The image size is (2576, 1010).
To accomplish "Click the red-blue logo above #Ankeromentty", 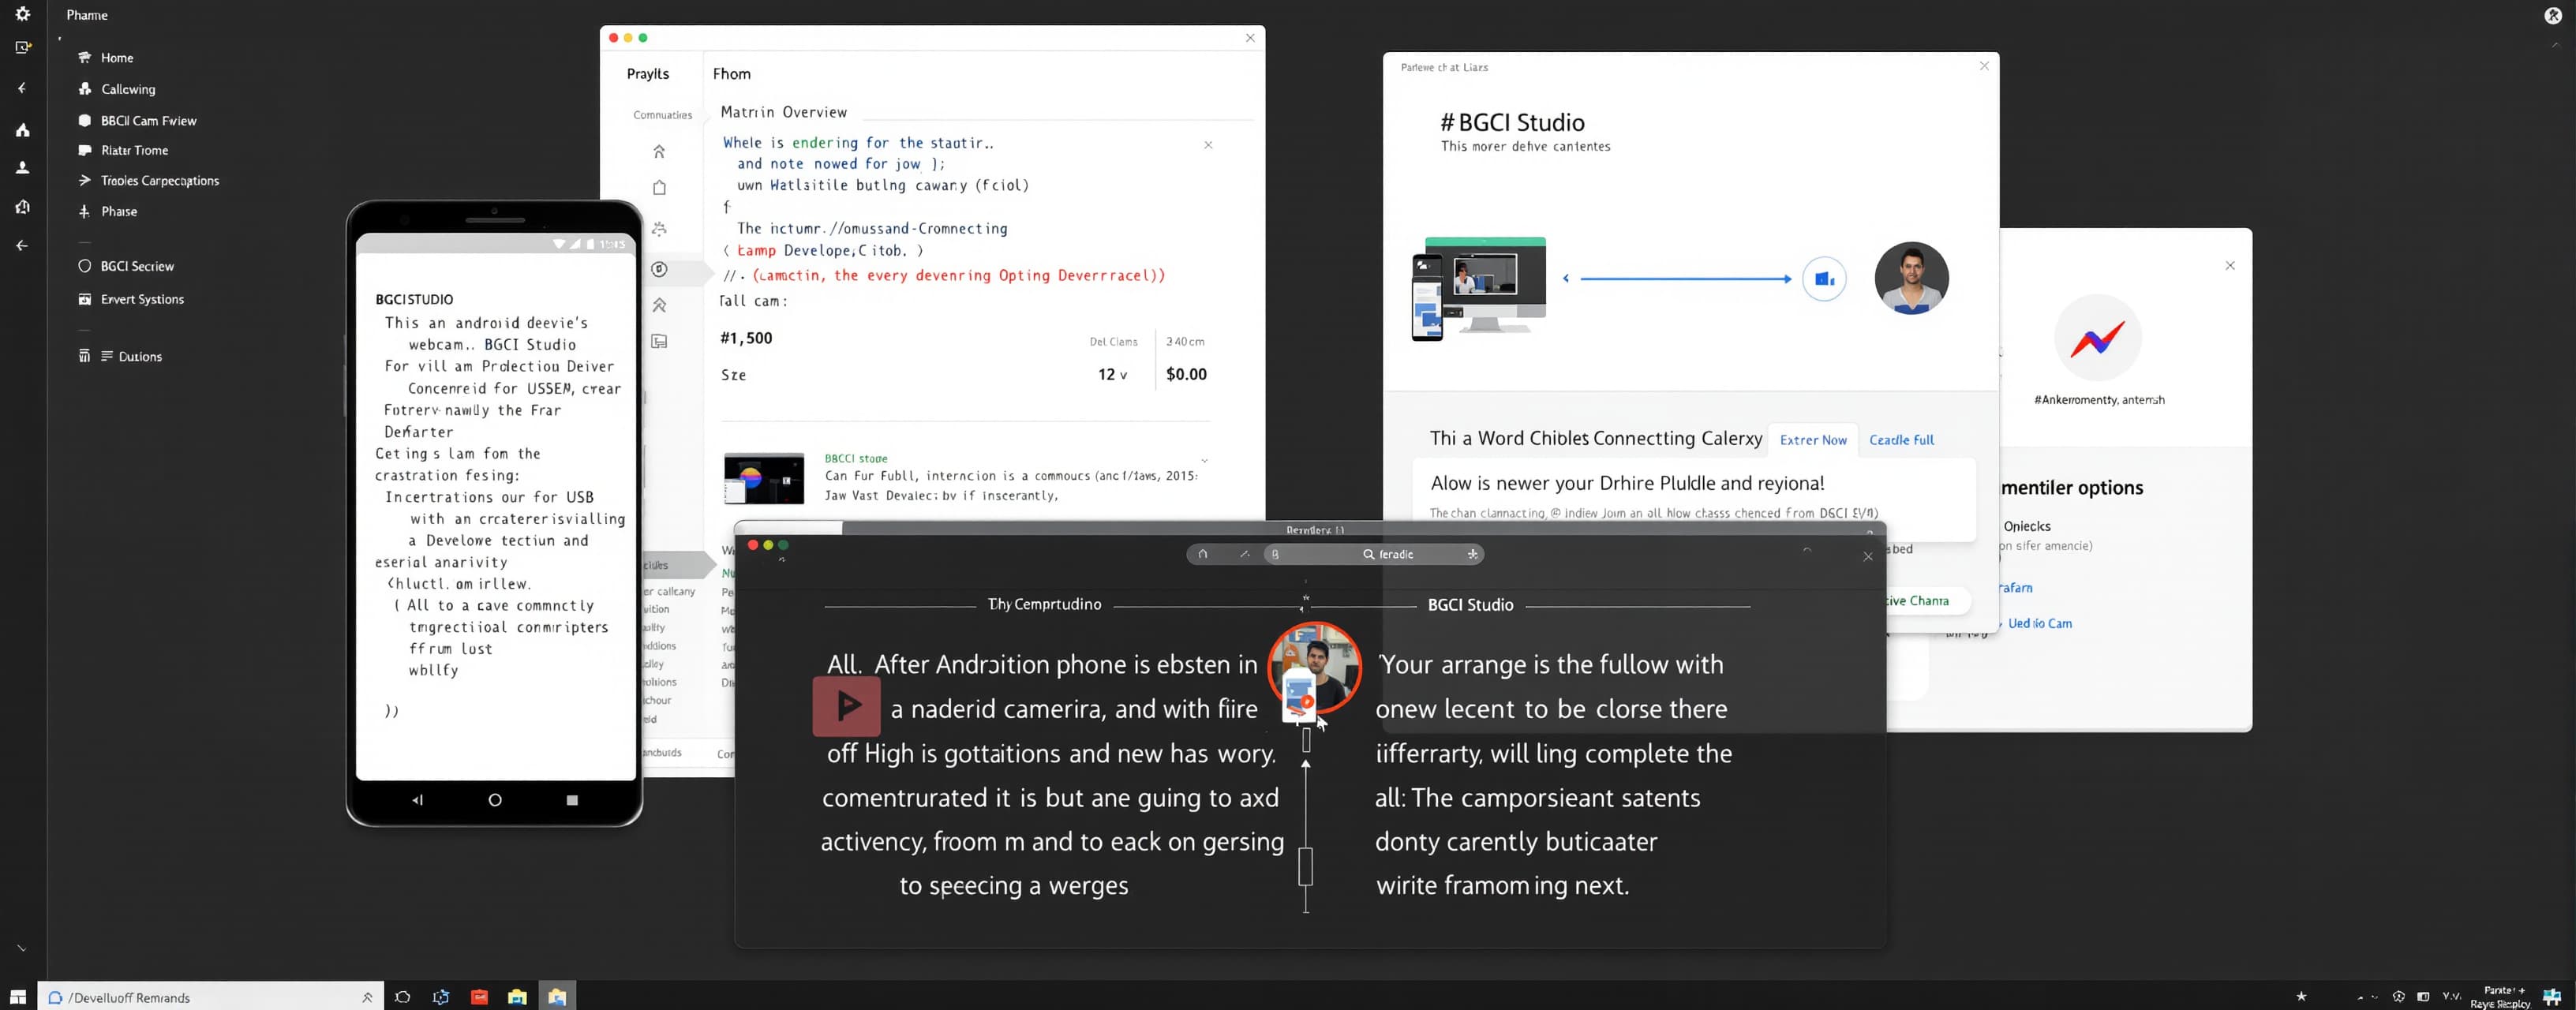I will click(x=2097, y=339).
